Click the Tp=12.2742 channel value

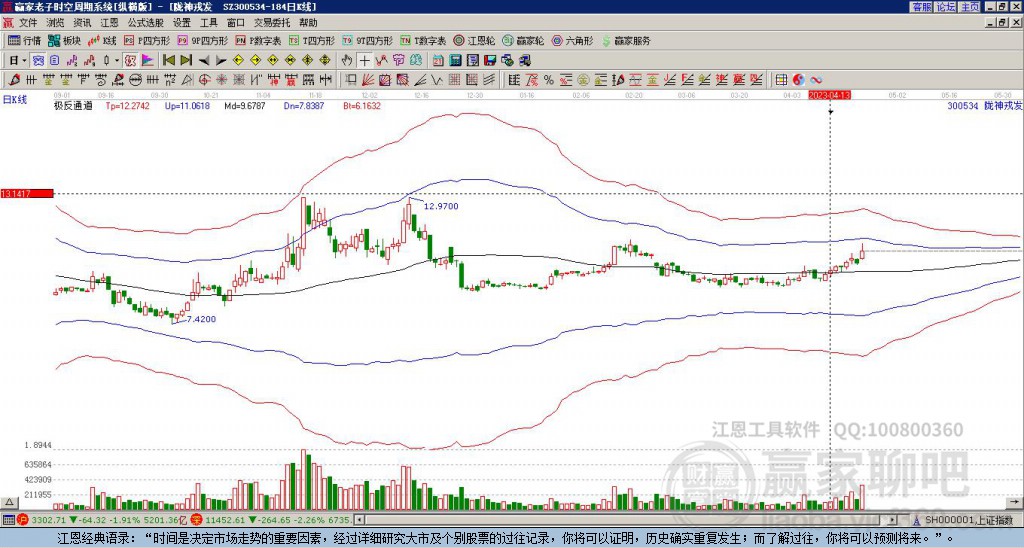(x=127, y=105)
